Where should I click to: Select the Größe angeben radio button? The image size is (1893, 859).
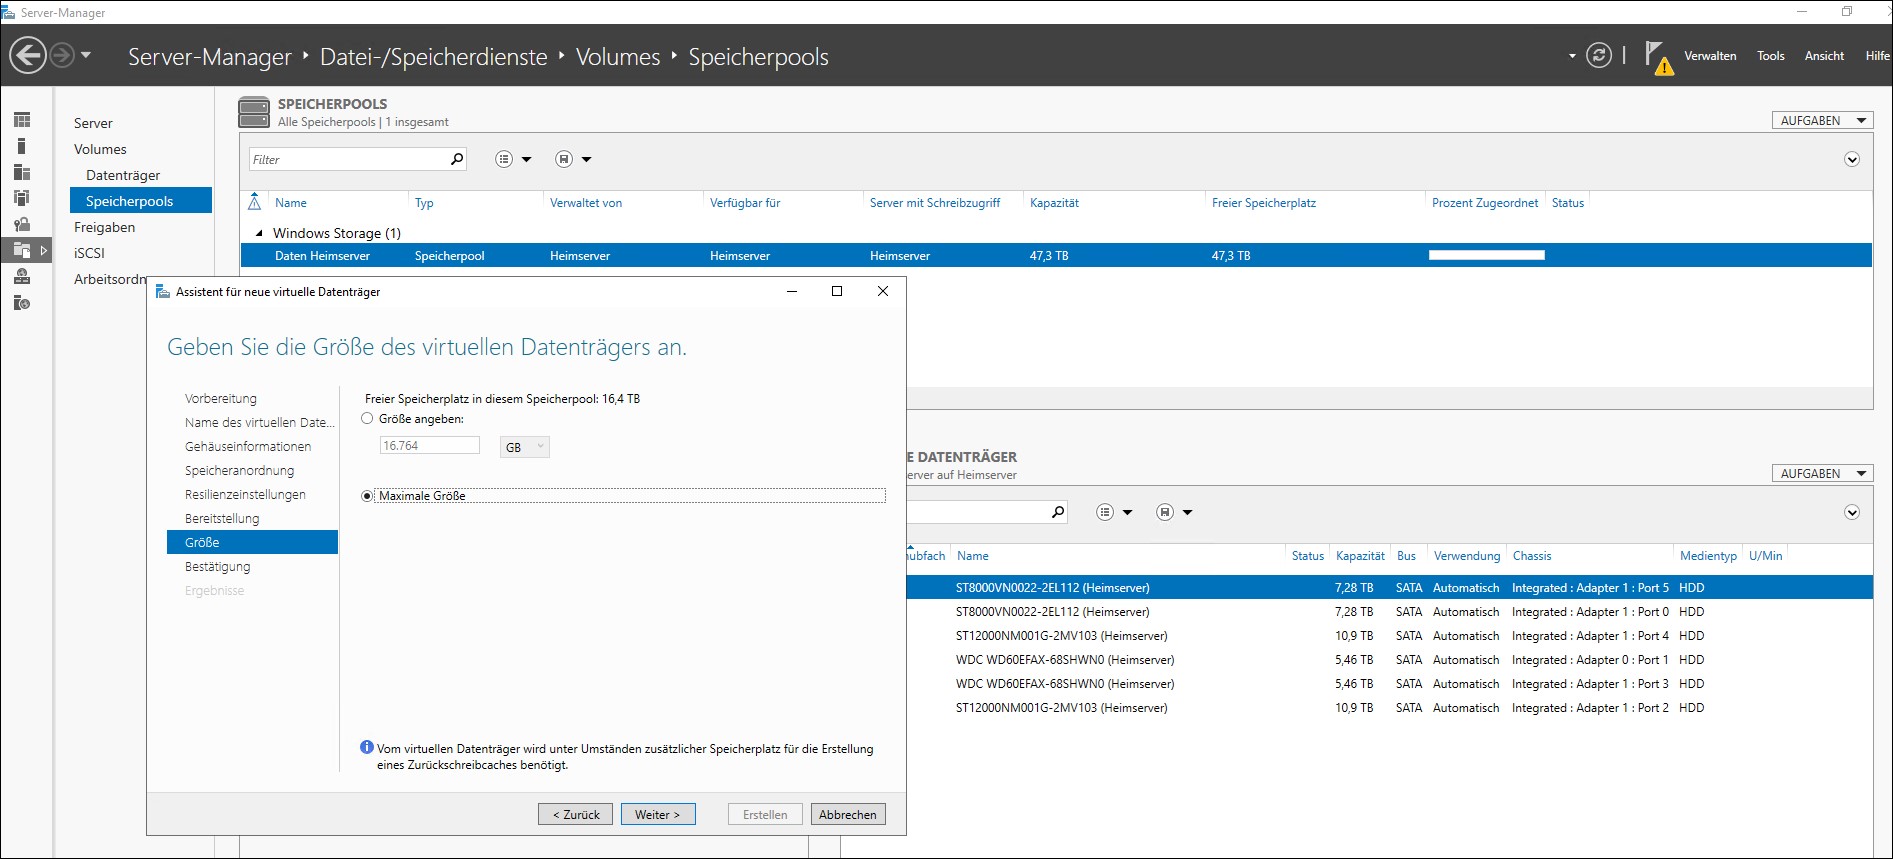click(x=367, y=419)
